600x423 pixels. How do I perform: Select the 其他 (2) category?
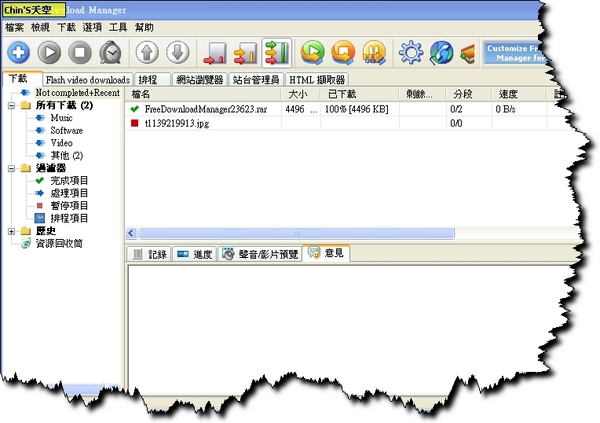pyautogui.click(x=67, y=155)
